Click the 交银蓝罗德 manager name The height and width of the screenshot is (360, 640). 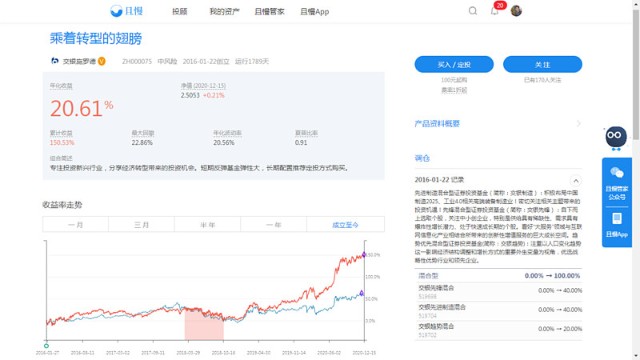click(79, 61)
